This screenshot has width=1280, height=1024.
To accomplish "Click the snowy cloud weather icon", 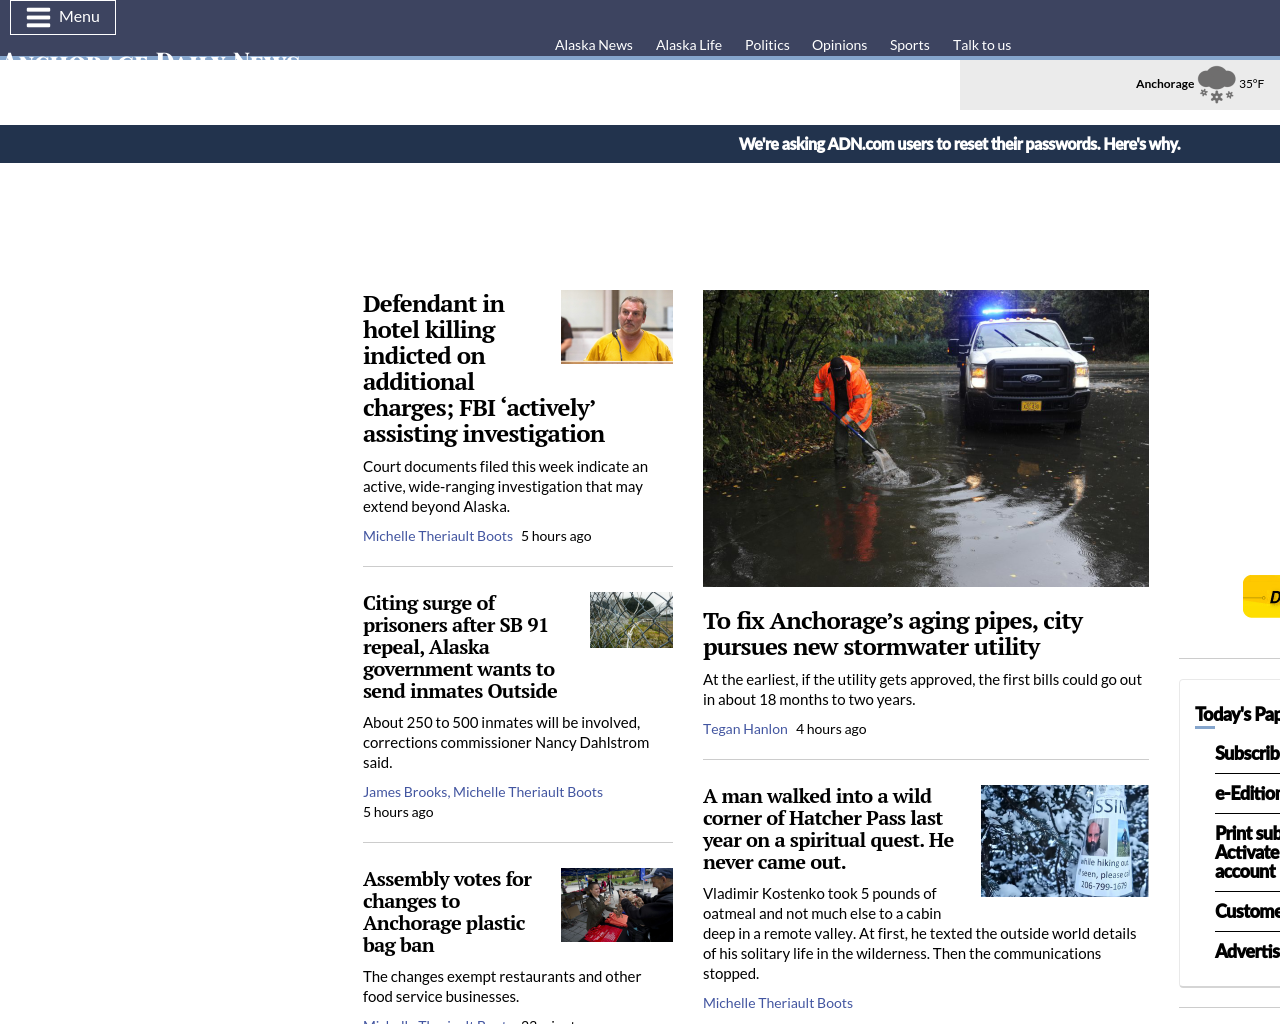I will click(1216, 84).
